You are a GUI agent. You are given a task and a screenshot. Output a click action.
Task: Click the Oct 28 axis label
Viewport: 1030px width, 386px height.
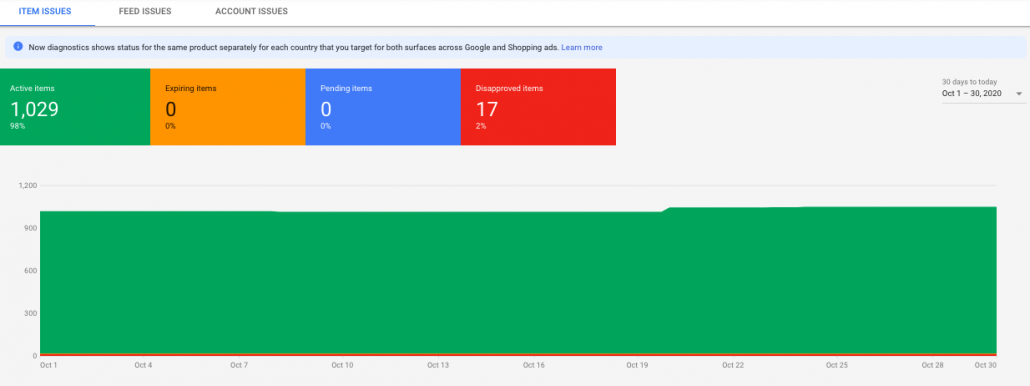tap(932, 365)
